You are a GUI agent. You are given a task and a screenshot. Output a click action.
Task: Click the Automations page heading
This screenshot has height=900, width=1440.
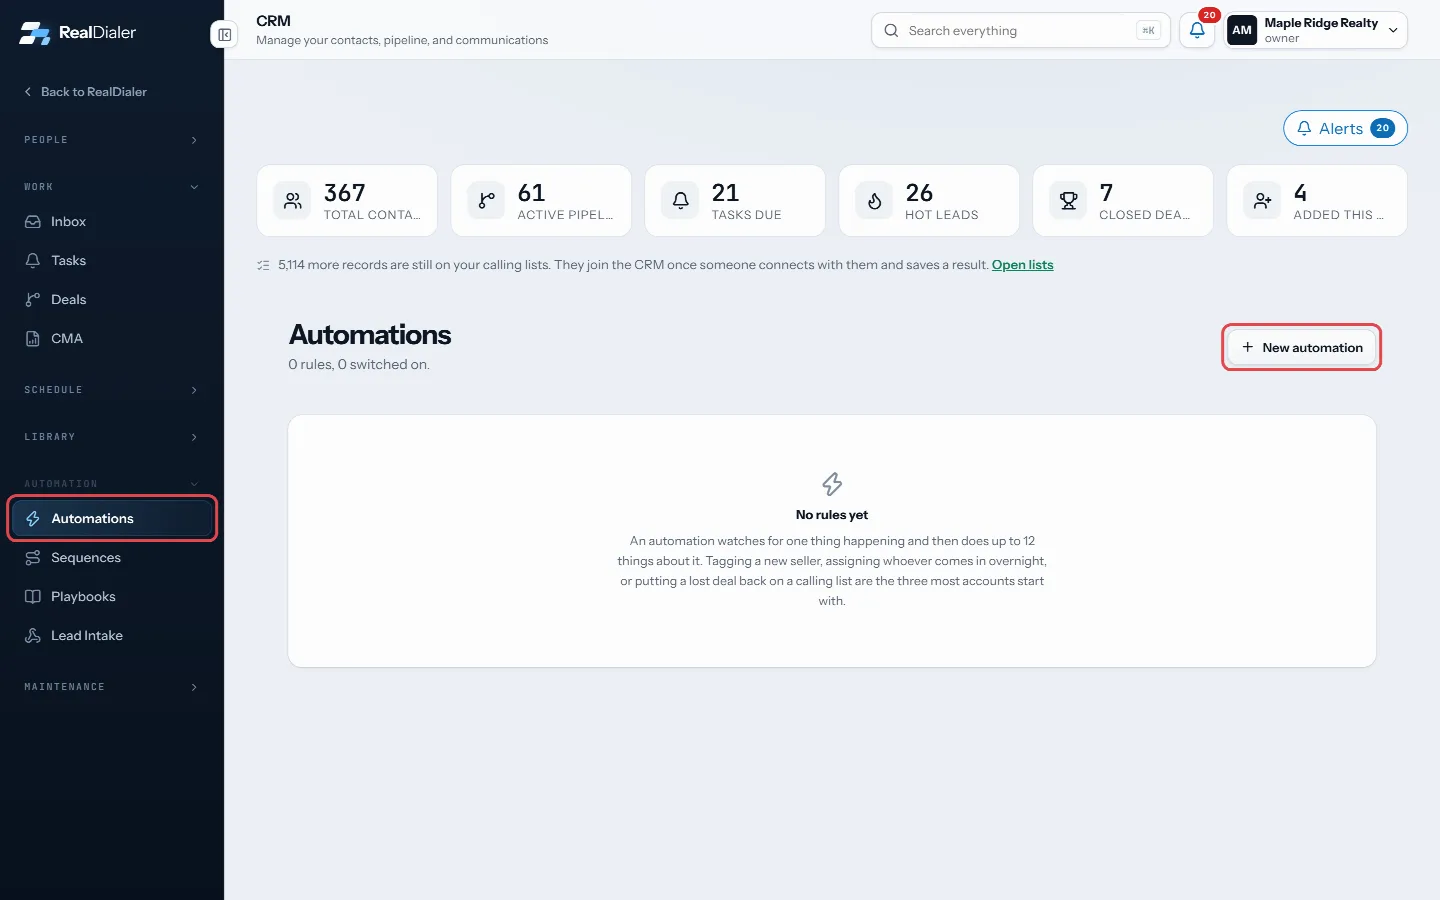tap(370, 335)
